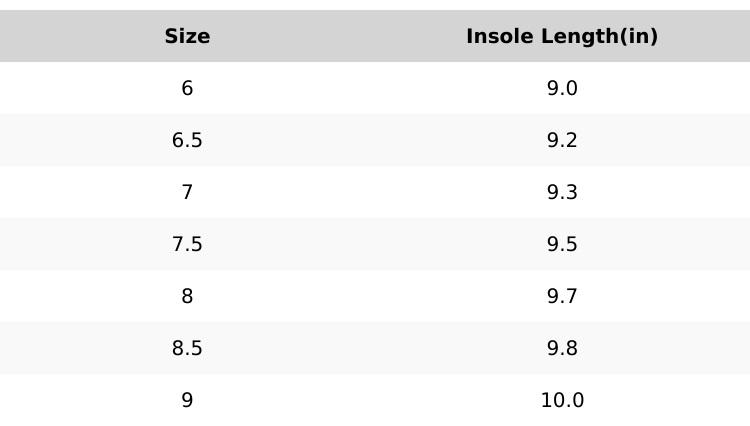Select the size 7 cell

[x=187, y=193]
